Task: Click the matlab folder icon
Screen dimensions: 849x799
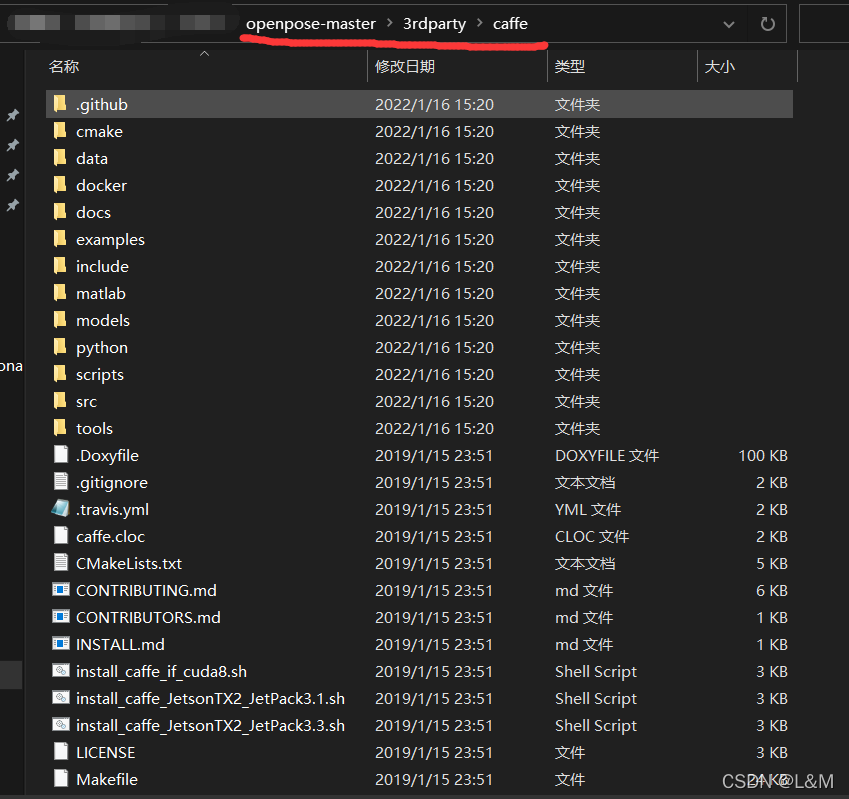Action: 60,292
